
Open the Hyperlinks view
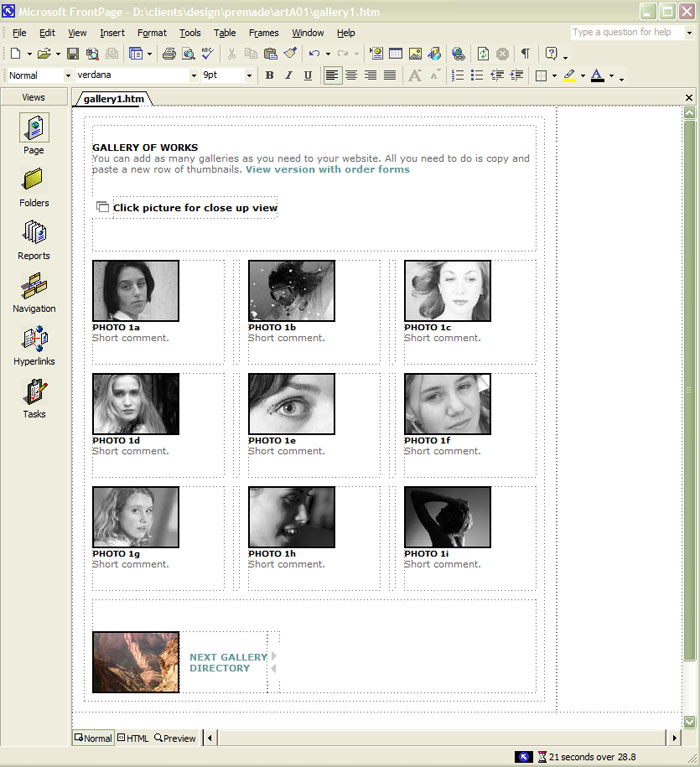tap(34, 345)
